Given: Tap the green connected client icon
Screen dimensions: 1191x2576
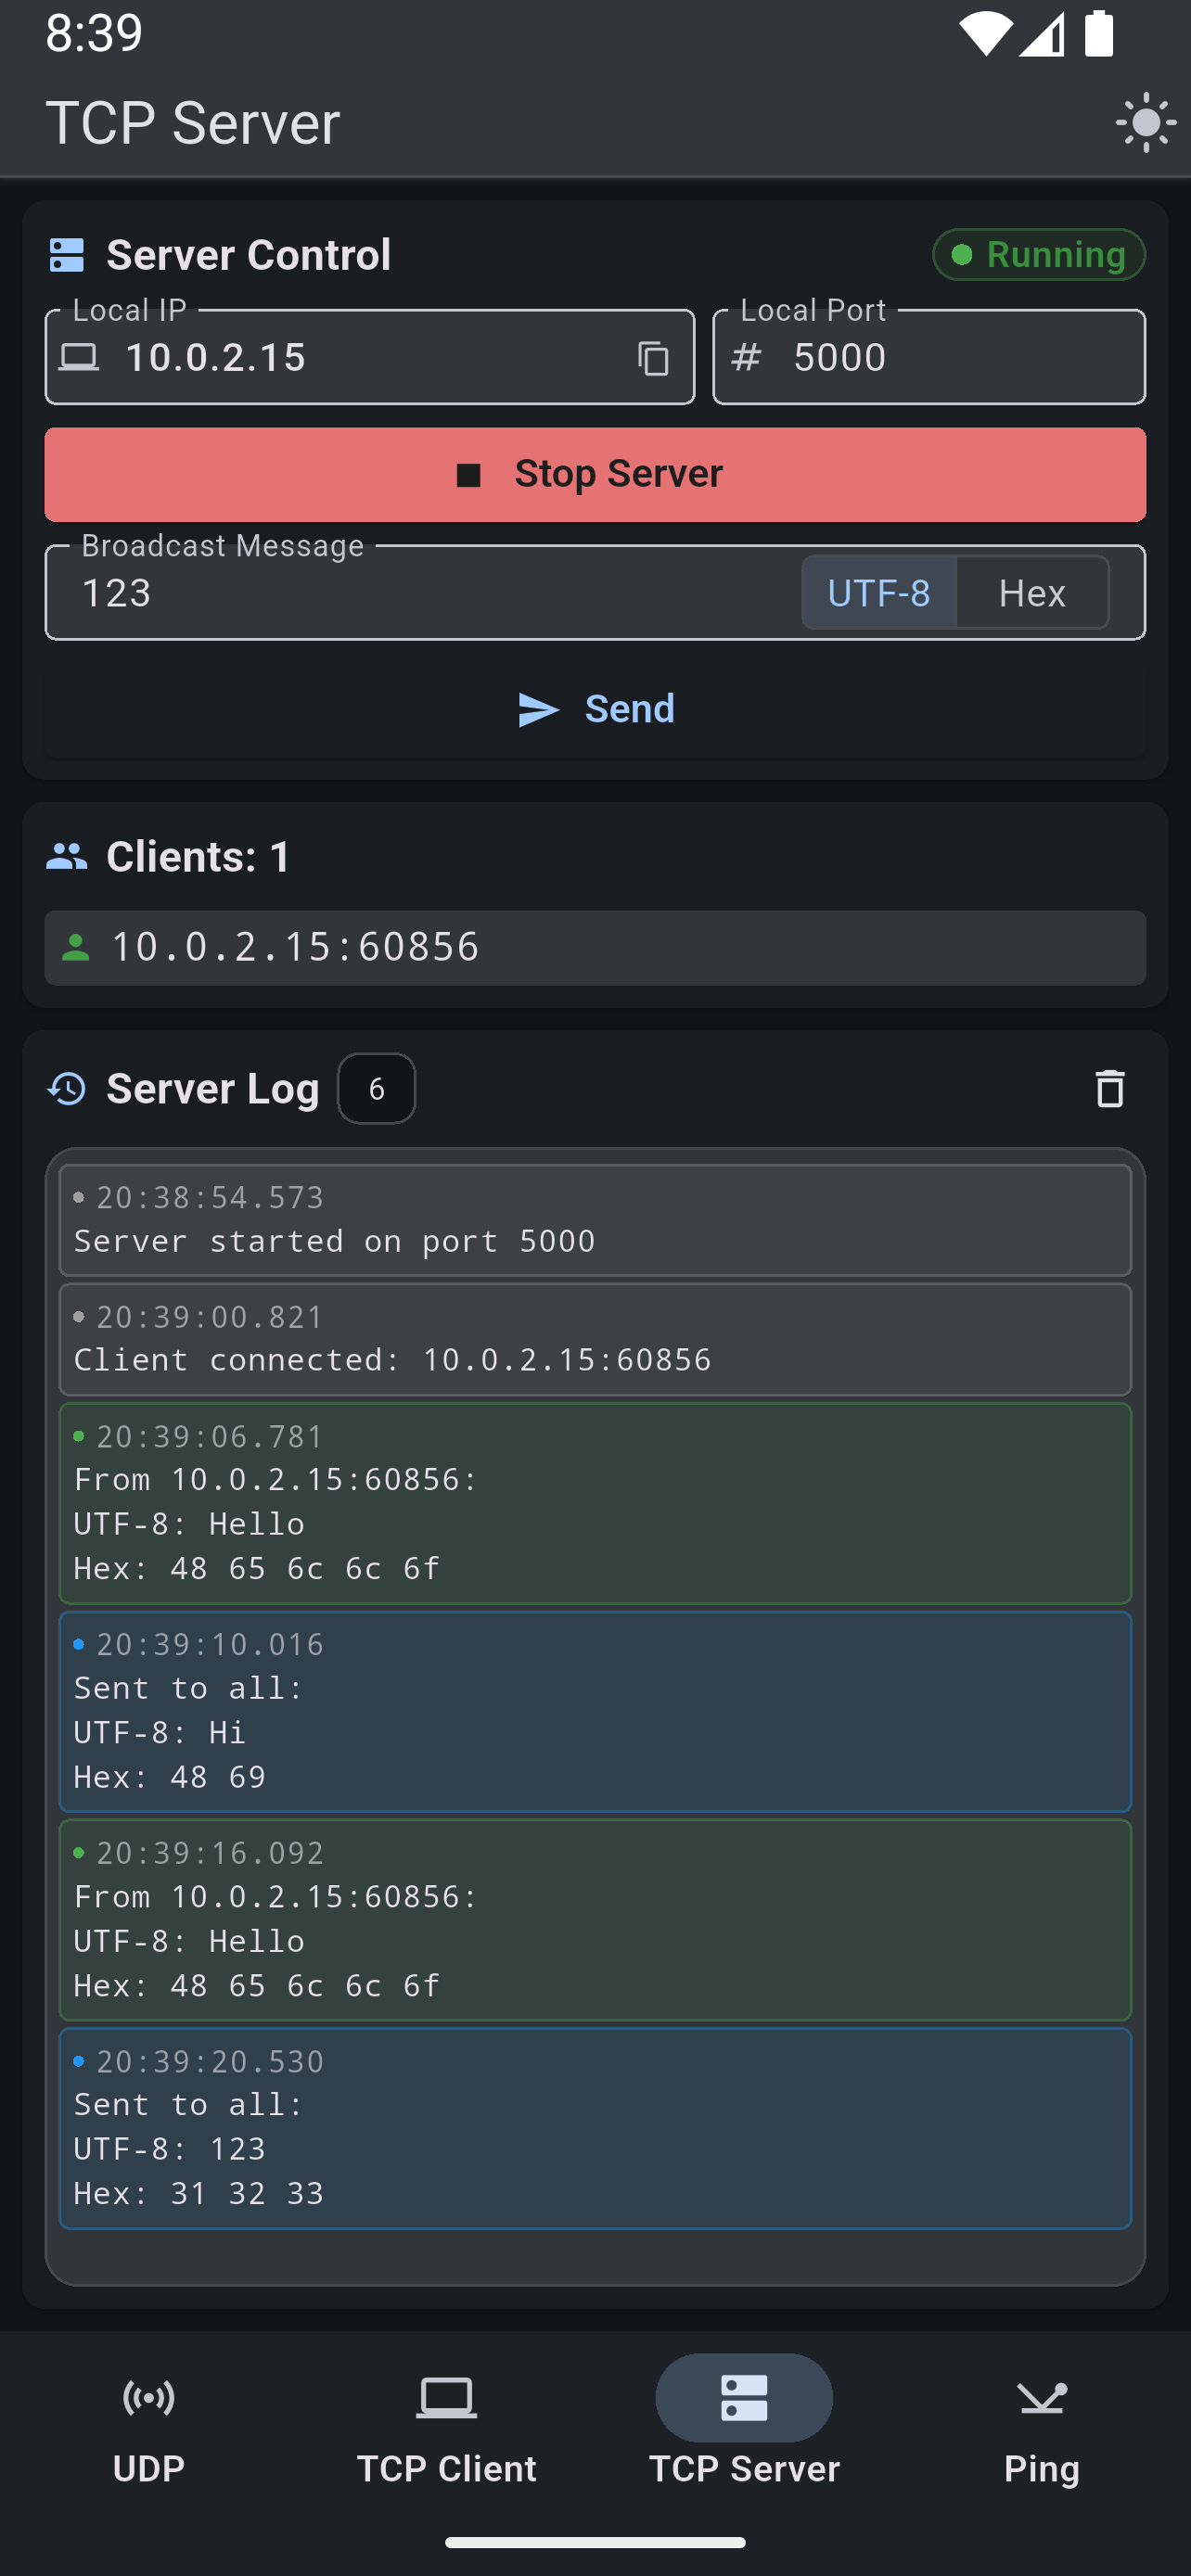Looking at the screenshot, I should click(76, 947).
